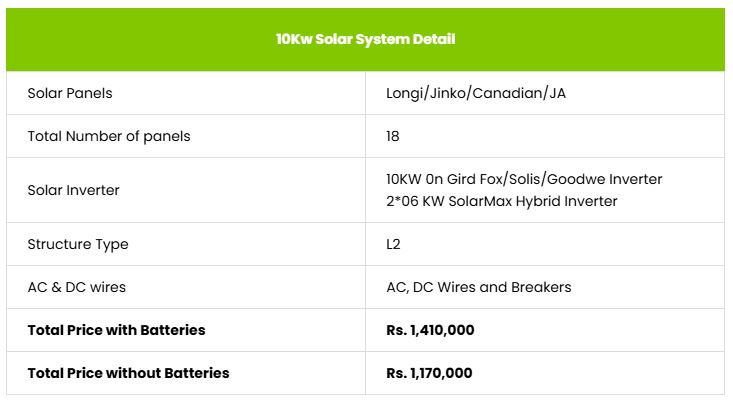Click the L2 structure value
733x404 pixels.
tap(394, 244)
